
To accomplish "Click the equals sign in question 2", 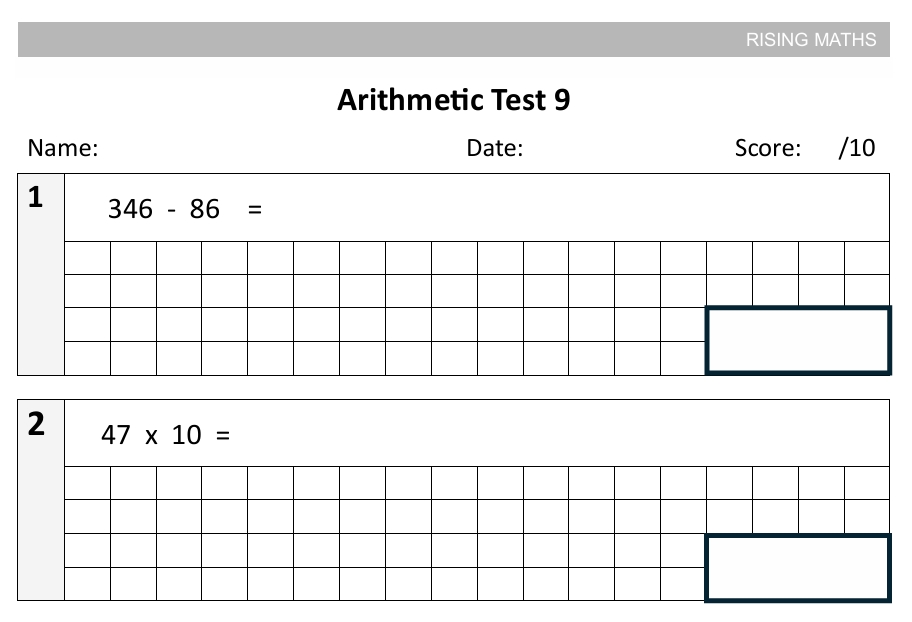I will click(x=222, y=435).
